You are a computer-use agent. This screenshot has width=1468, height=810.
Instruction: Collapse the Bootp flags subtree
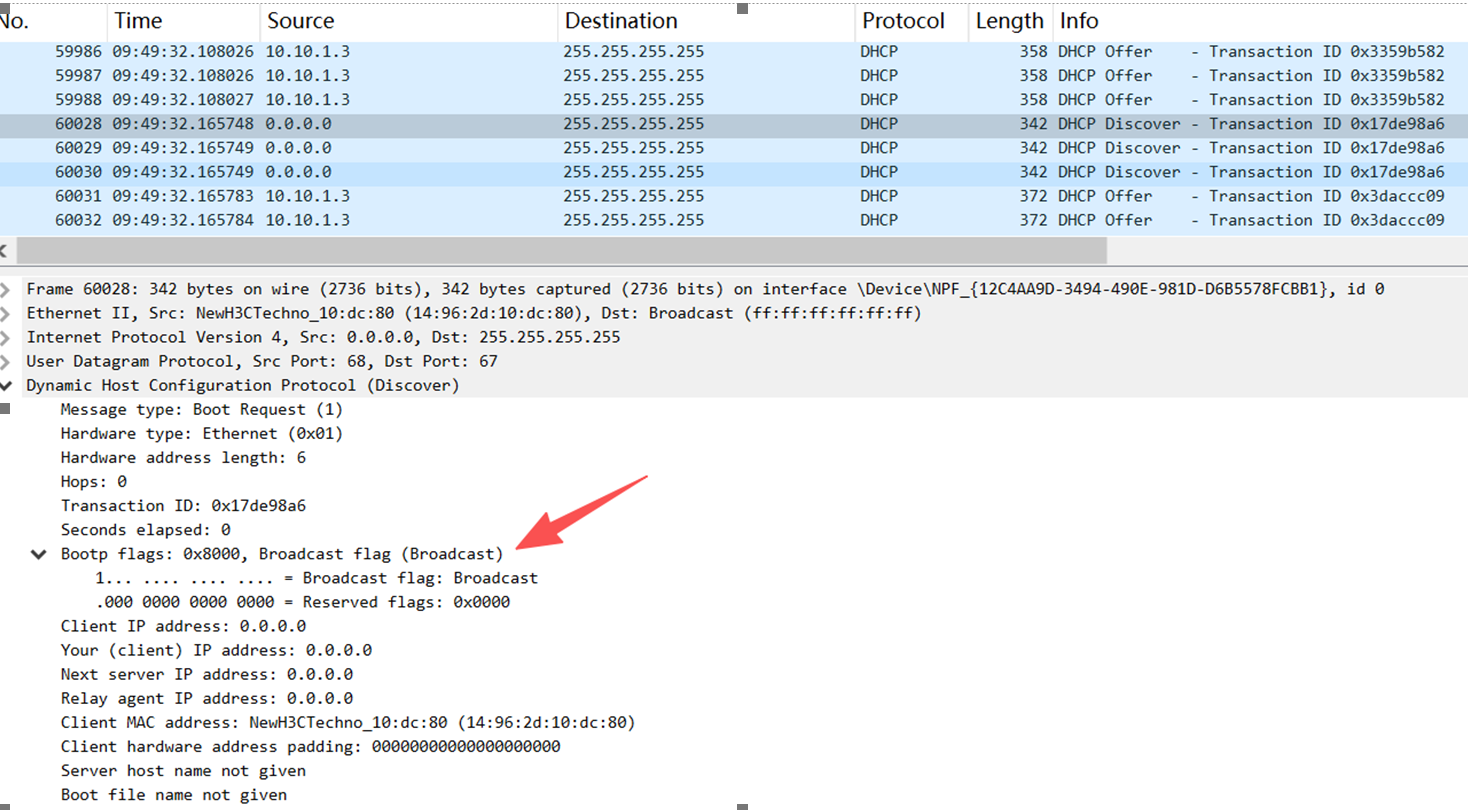point(39,555)
